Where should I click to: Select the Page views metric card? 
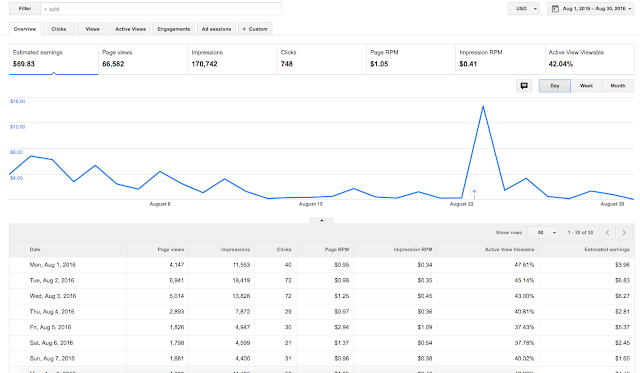143,59
